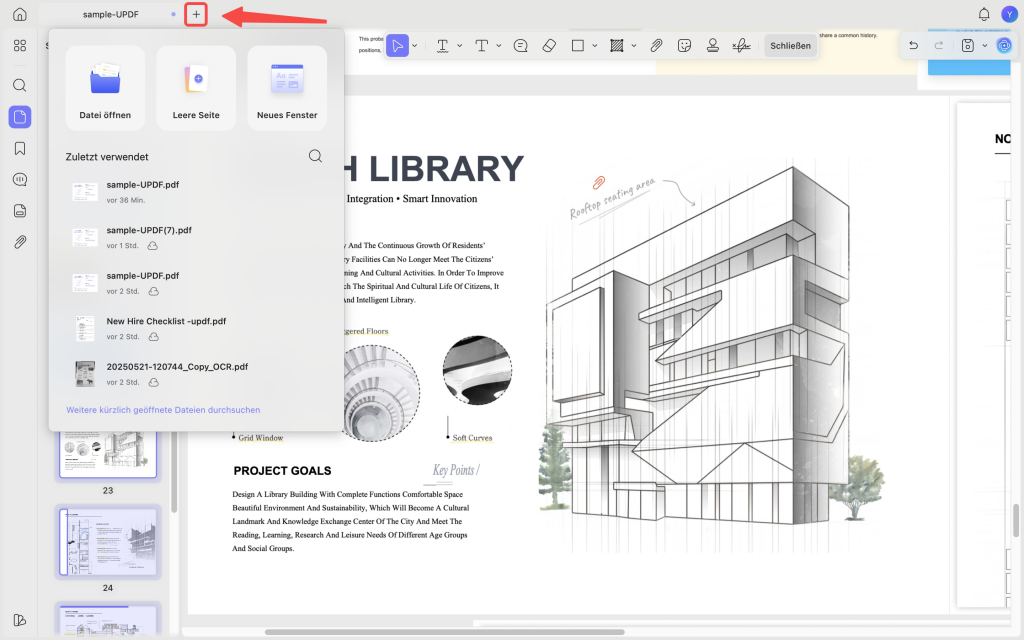Switch to the sample-UPDF tab
Image resolution: width=1024 pixels, height=640 pixels.
click(110, 14)
